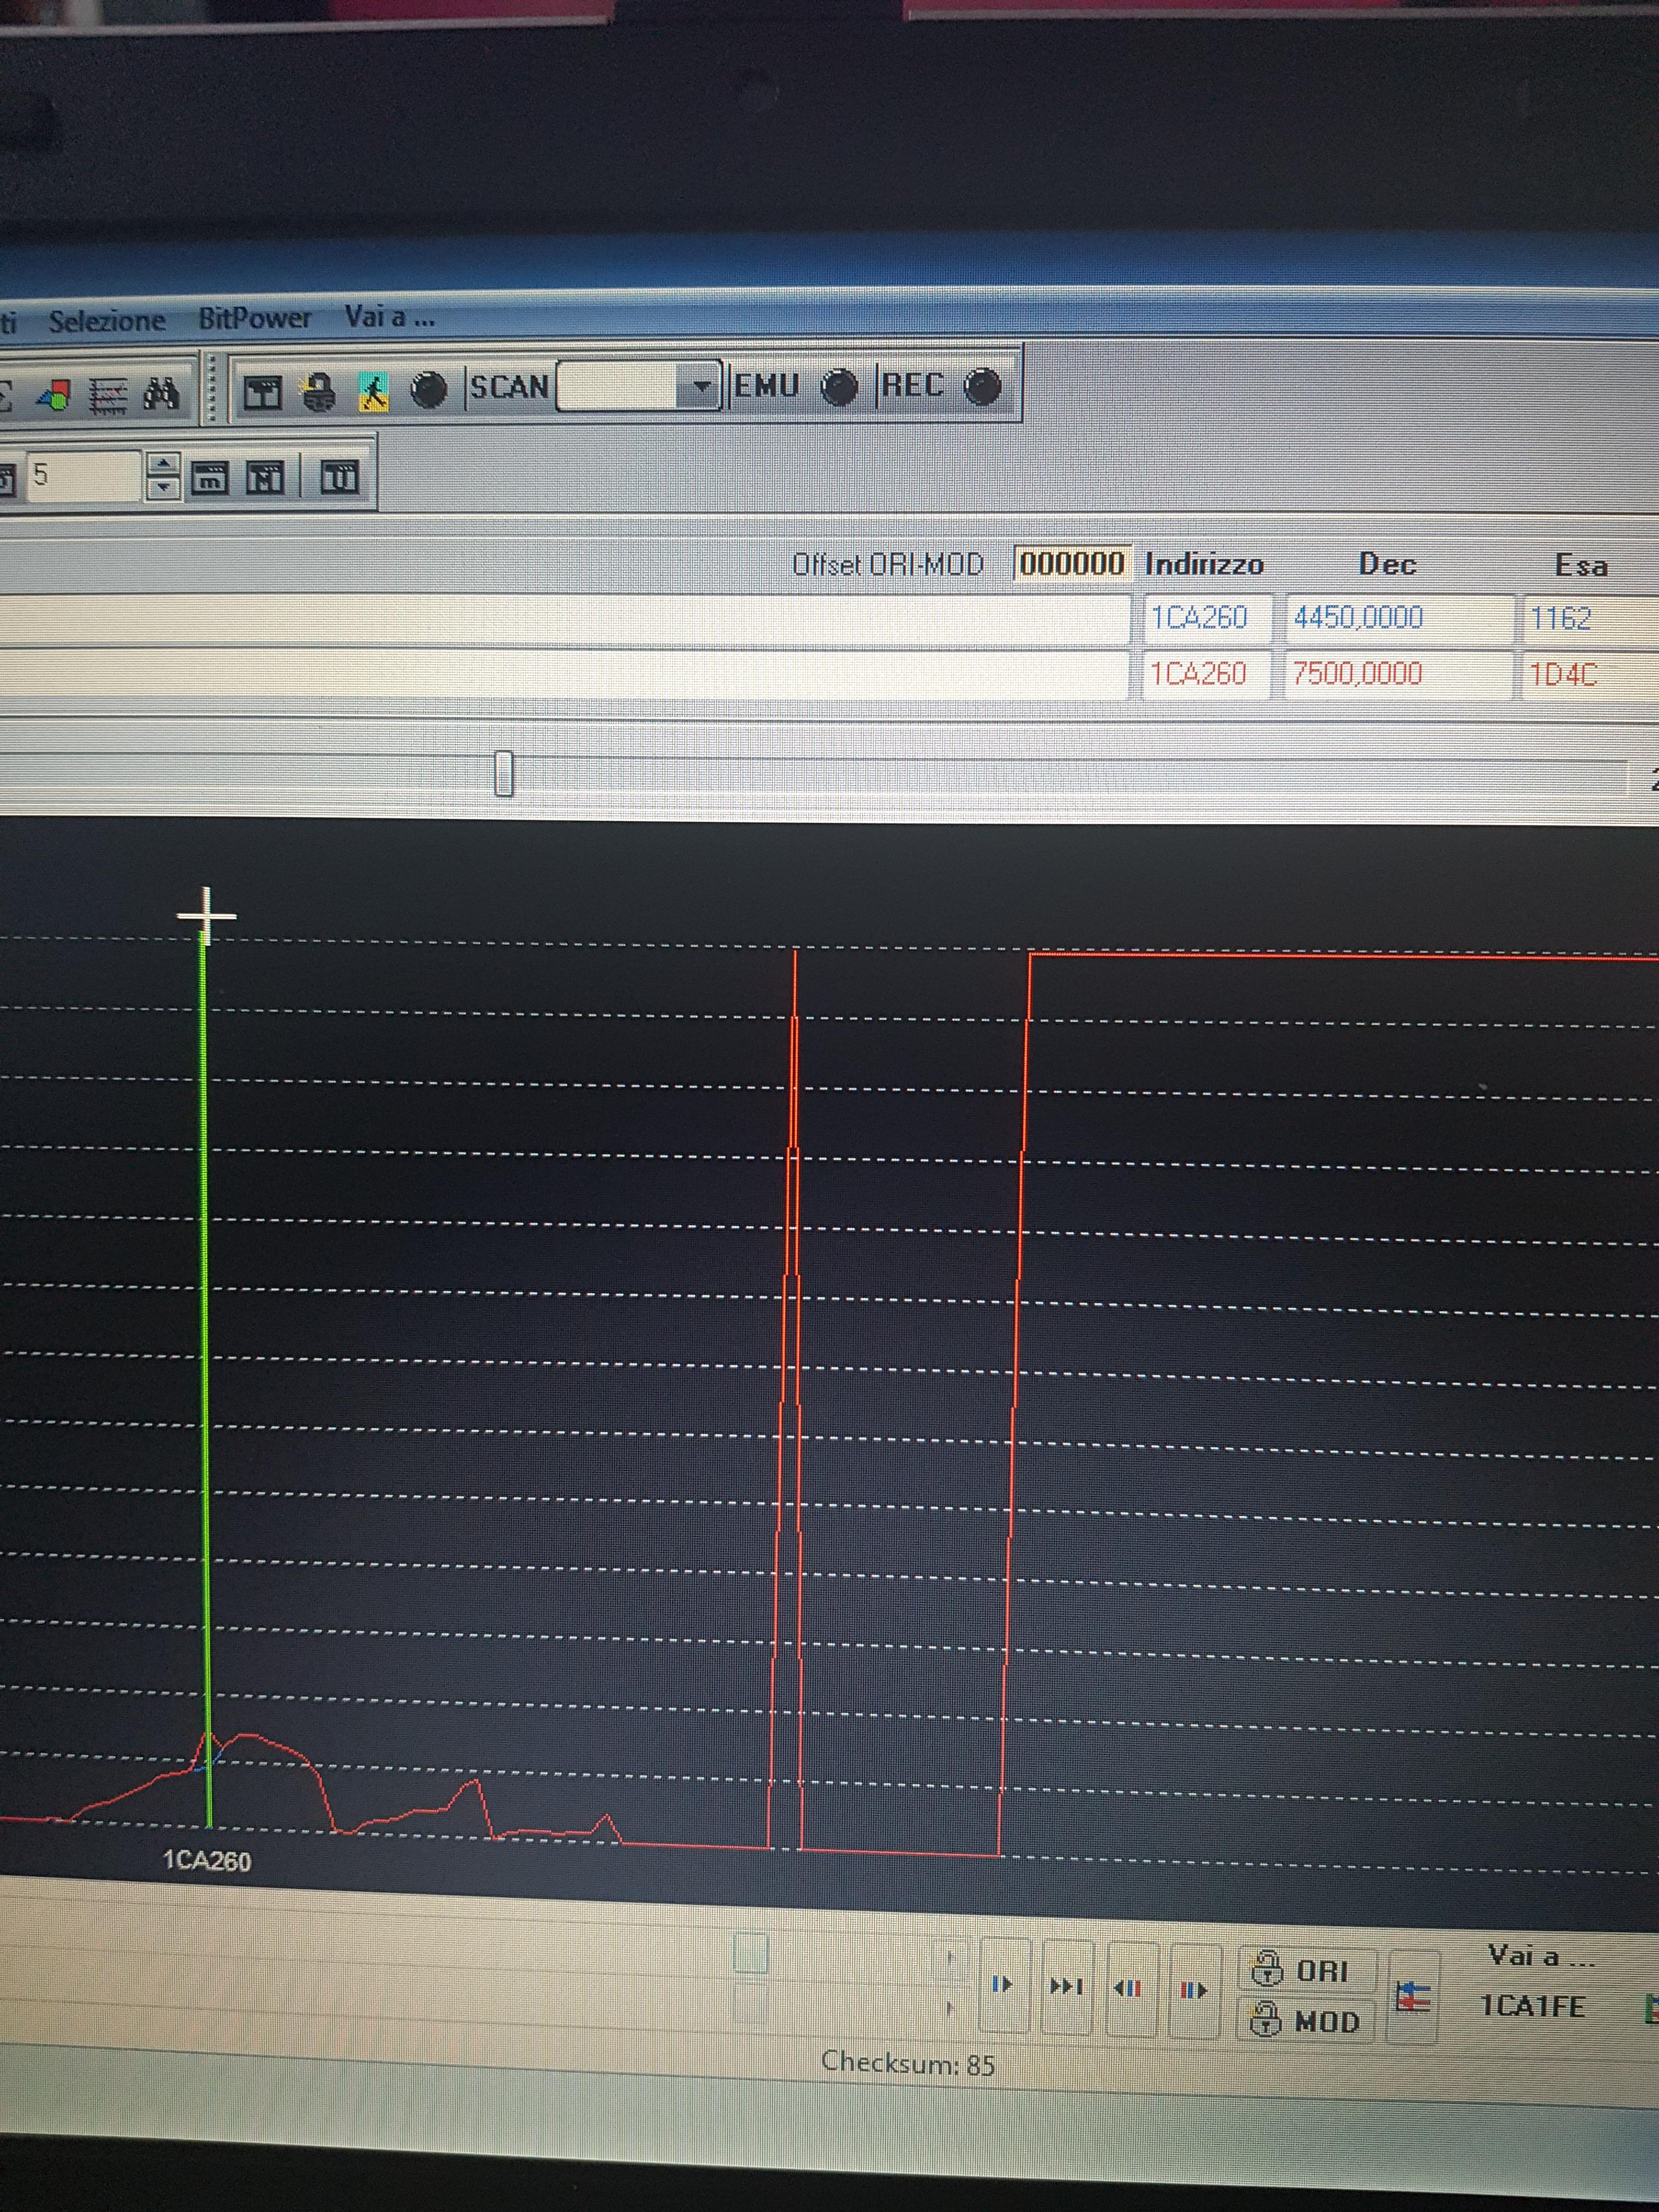This screenshot has width=1659, height=2212.
Task: Open the Selezione menu
Action: point(107,321)
